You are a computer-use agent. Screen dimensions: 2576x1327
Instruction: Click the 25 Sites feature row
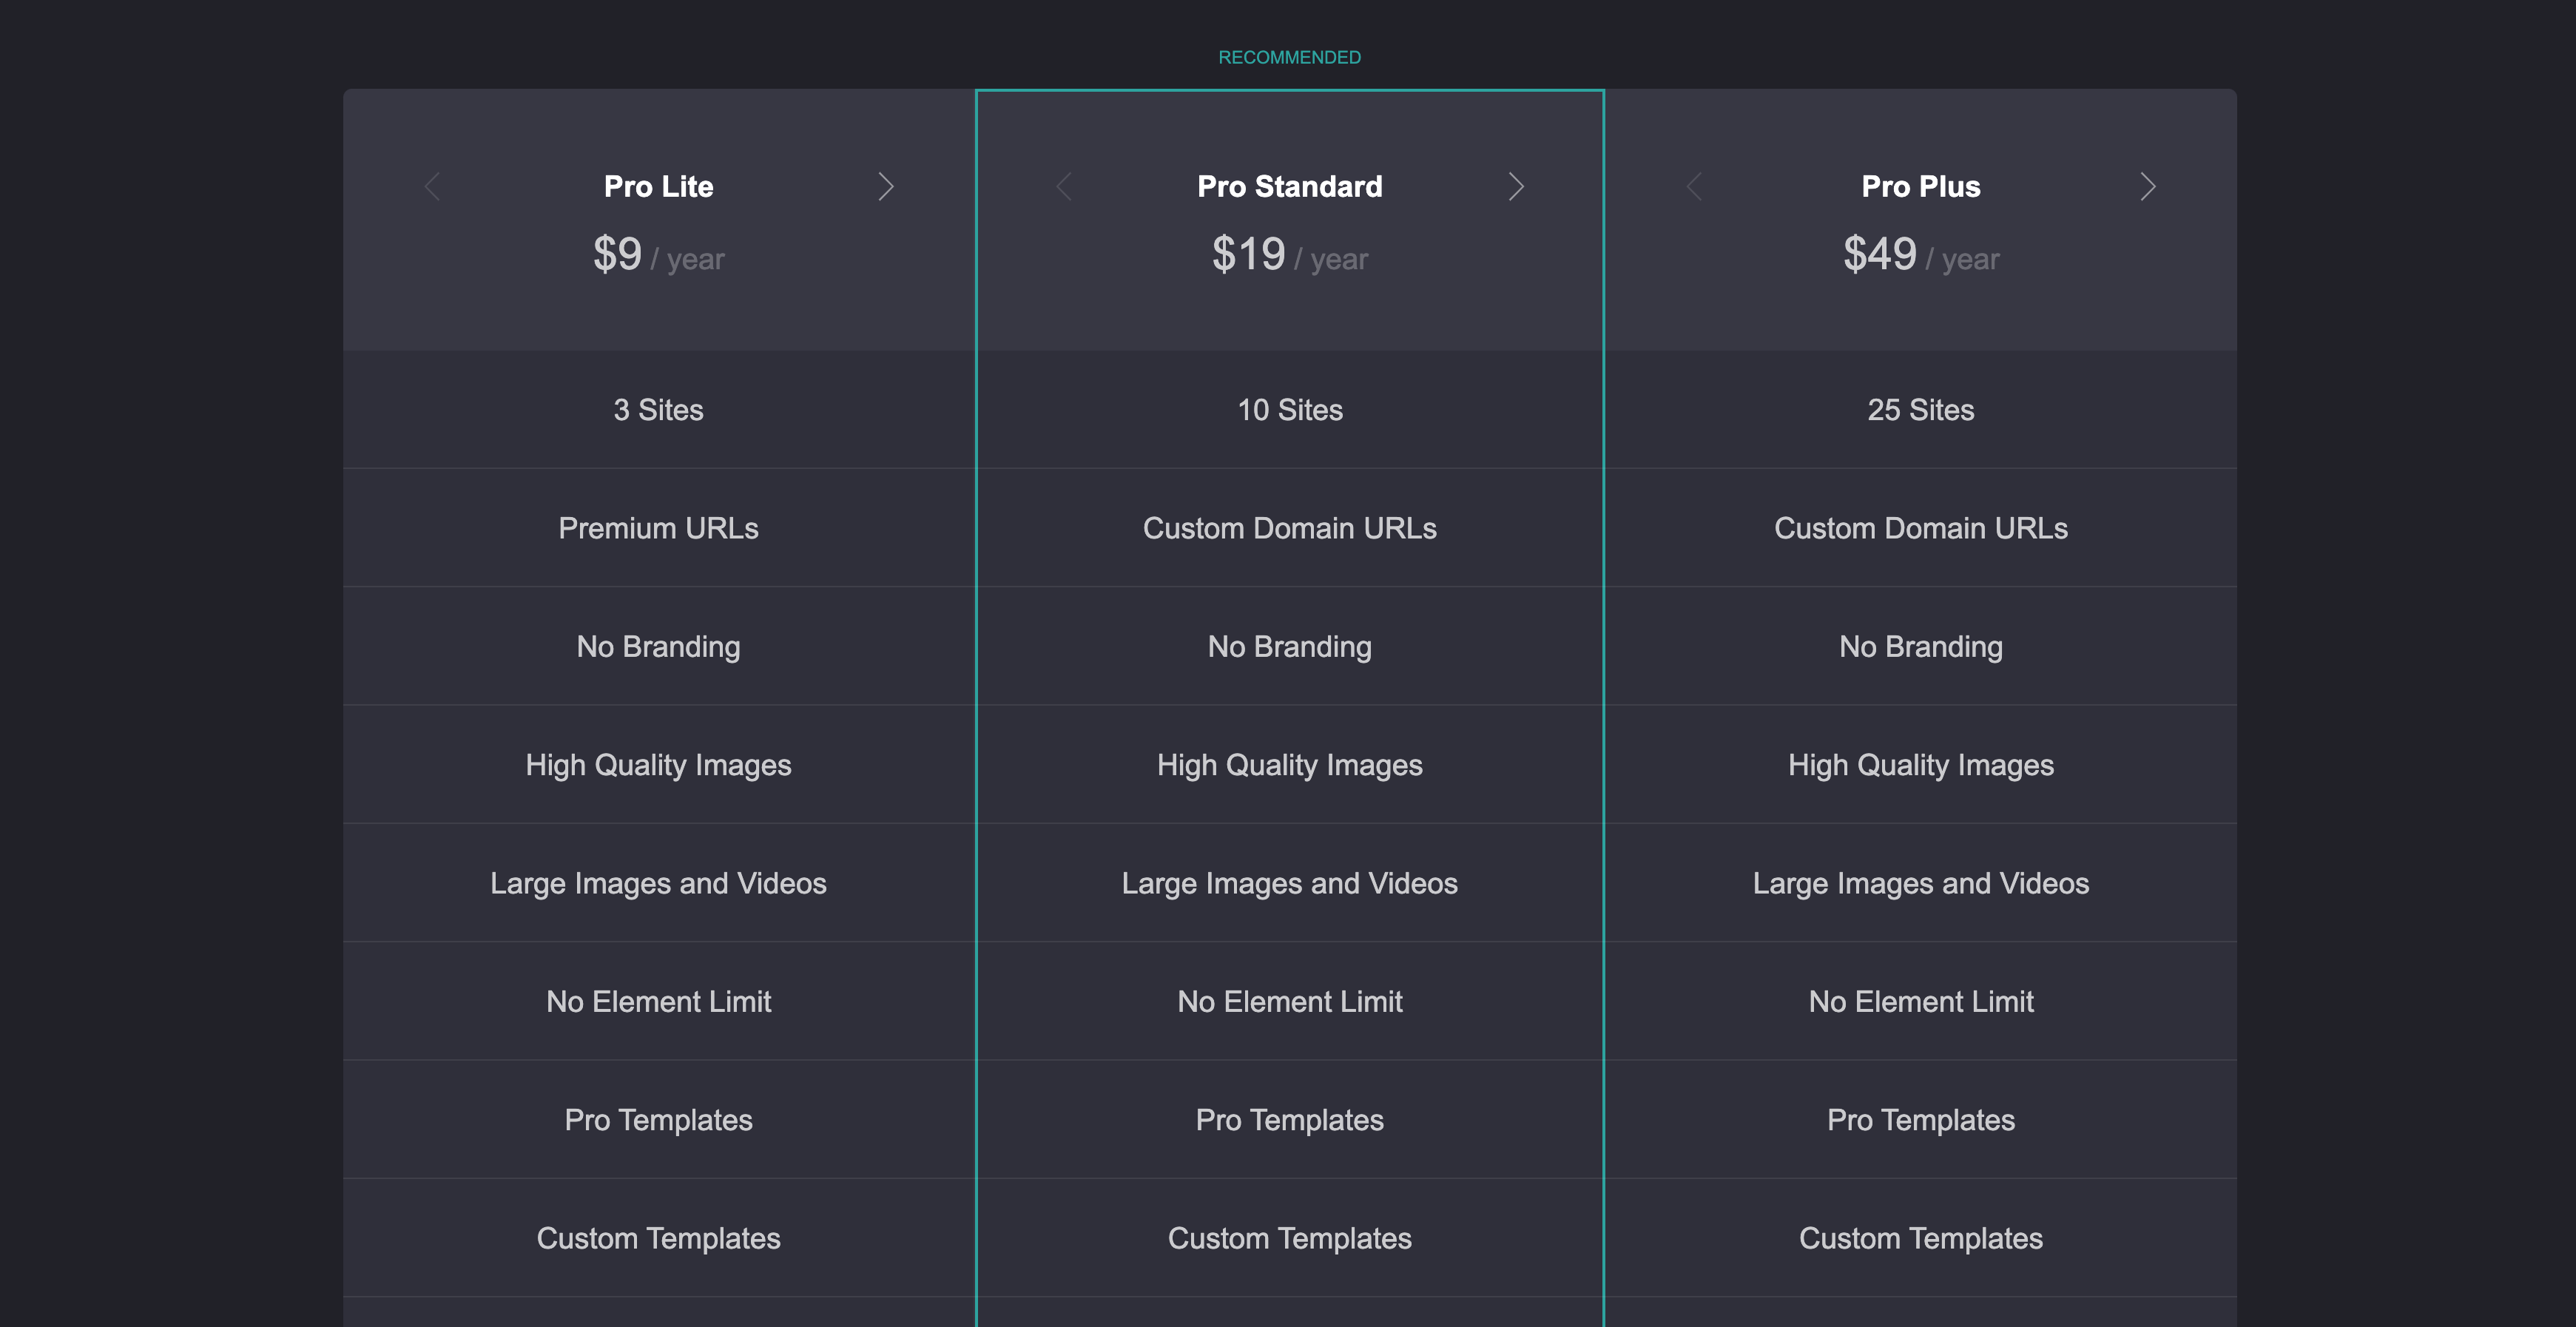1920,410
